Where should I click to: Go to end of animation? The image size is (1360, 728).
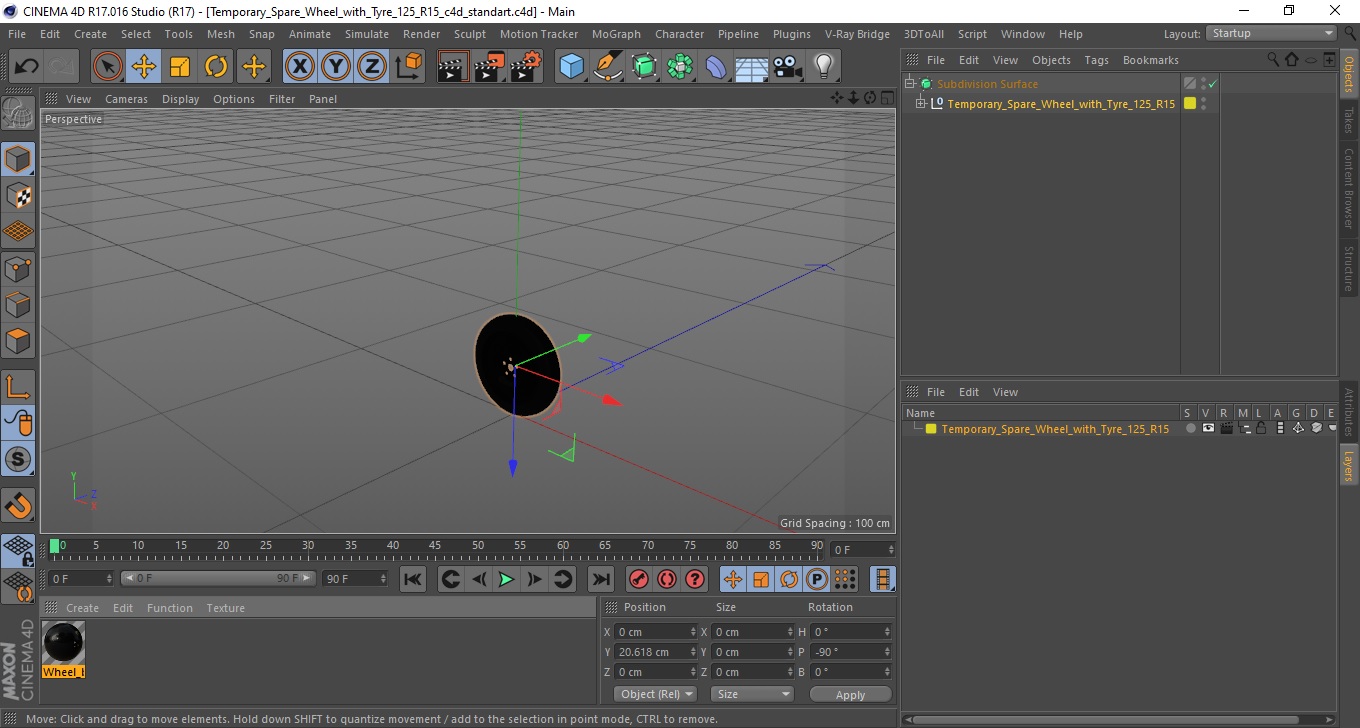600,579
